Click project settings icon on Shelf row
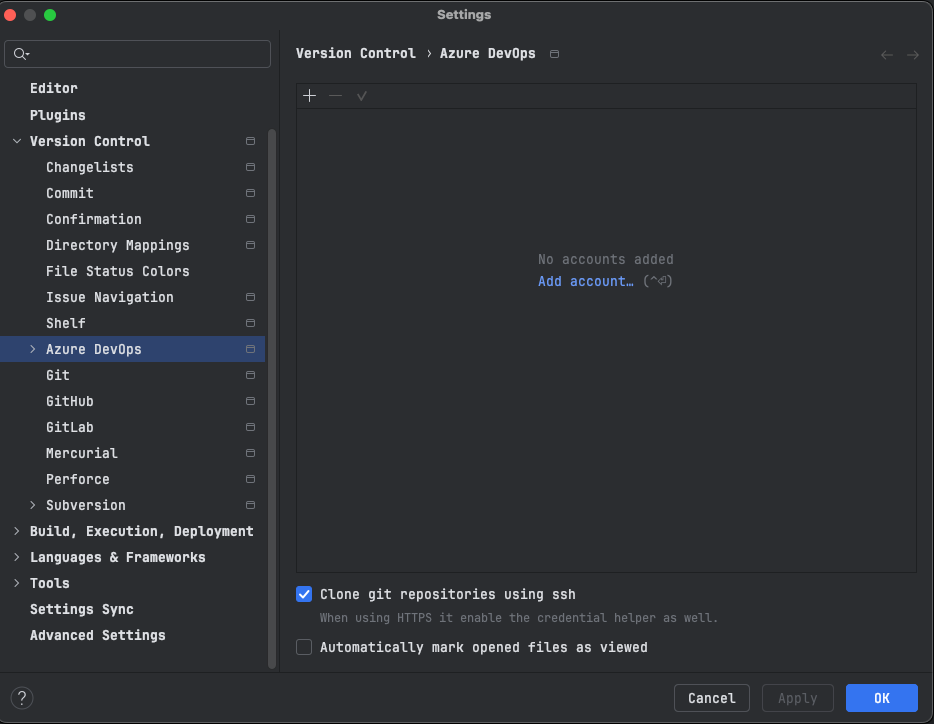This screenshot has width=934, height=724. point(250,323)
